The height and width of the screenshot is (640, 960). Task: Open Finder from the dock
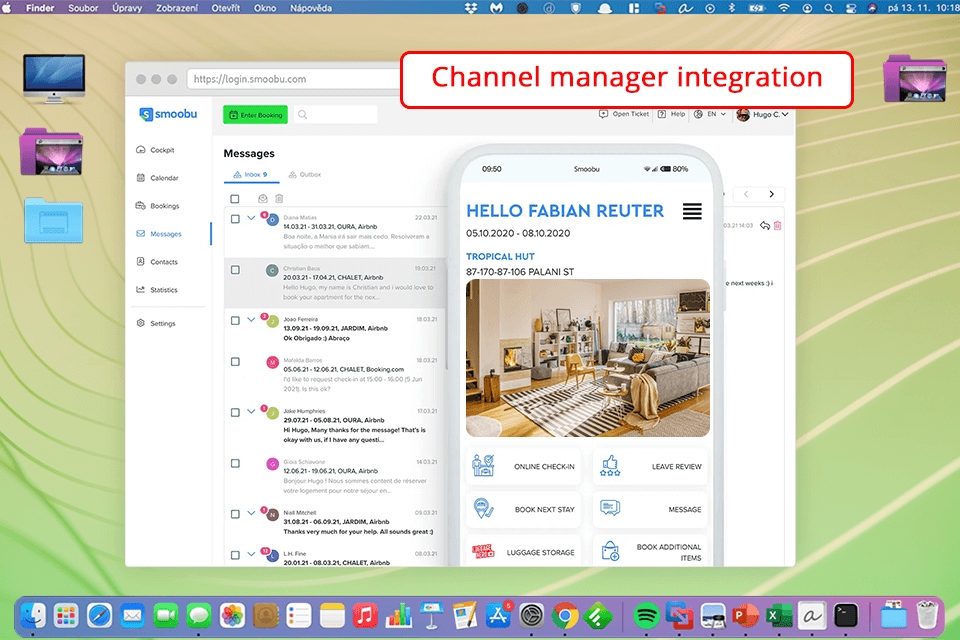tap(33, 616)
